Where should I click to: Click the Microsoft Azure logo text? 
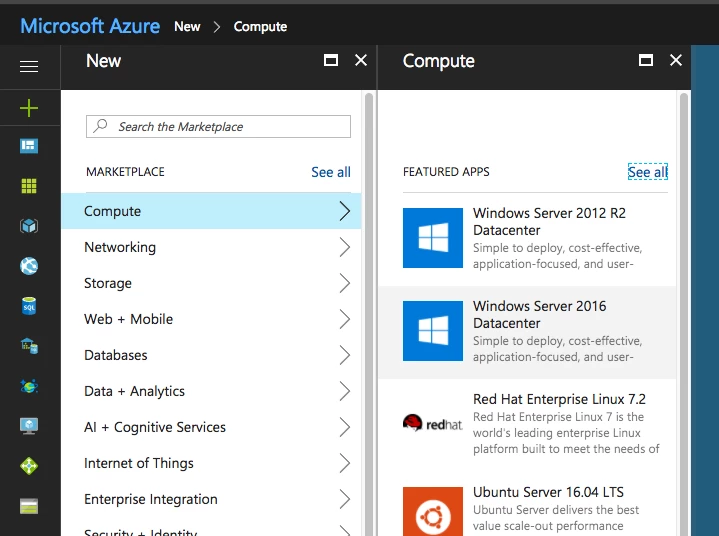[90, 26]
